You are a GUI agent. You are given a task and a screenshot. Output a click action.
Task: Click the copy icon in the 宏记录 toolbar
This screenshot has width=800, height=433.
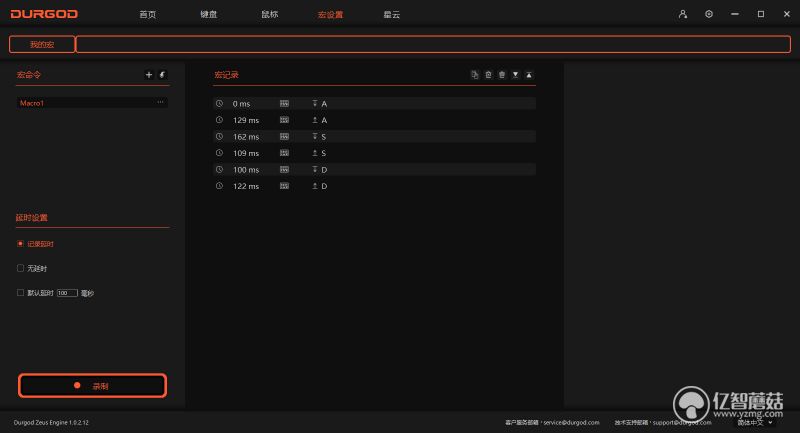(474, 75)
